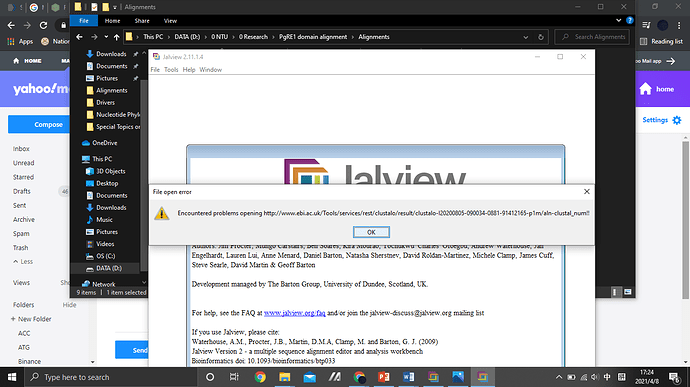Select Share tab in Explorer ribbon

[142, 21]
